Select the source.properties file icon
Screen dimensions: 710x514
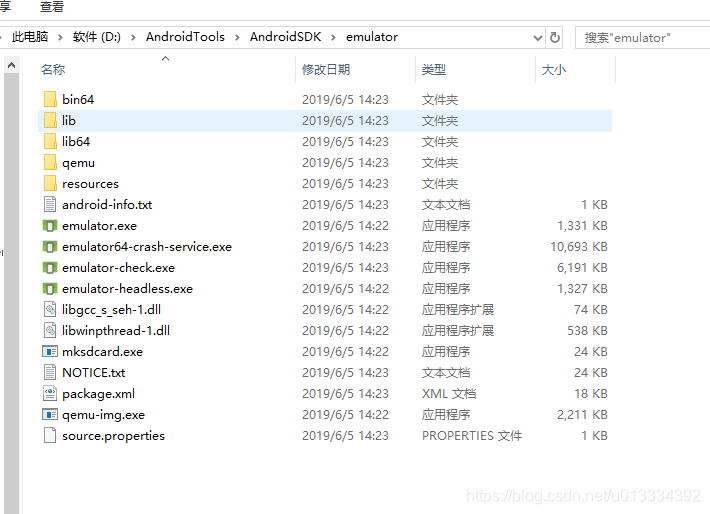50,436
